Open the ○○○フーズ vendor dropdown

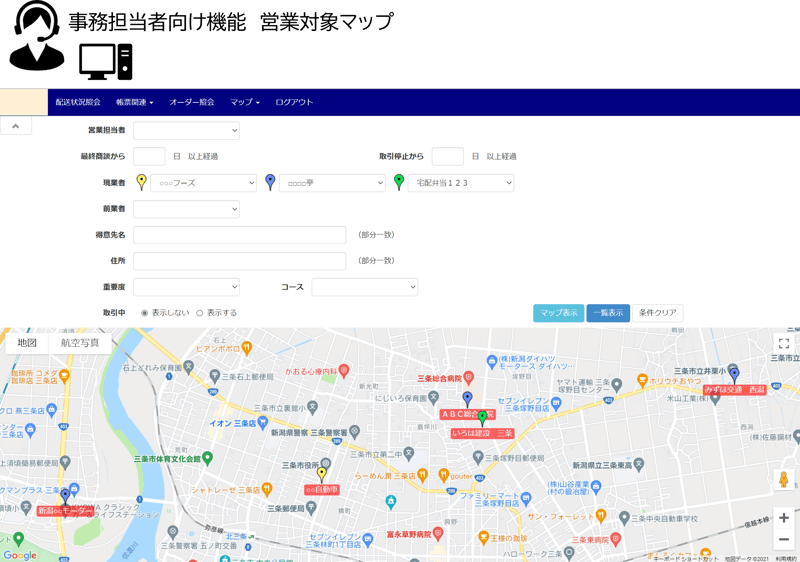(203, 183)
